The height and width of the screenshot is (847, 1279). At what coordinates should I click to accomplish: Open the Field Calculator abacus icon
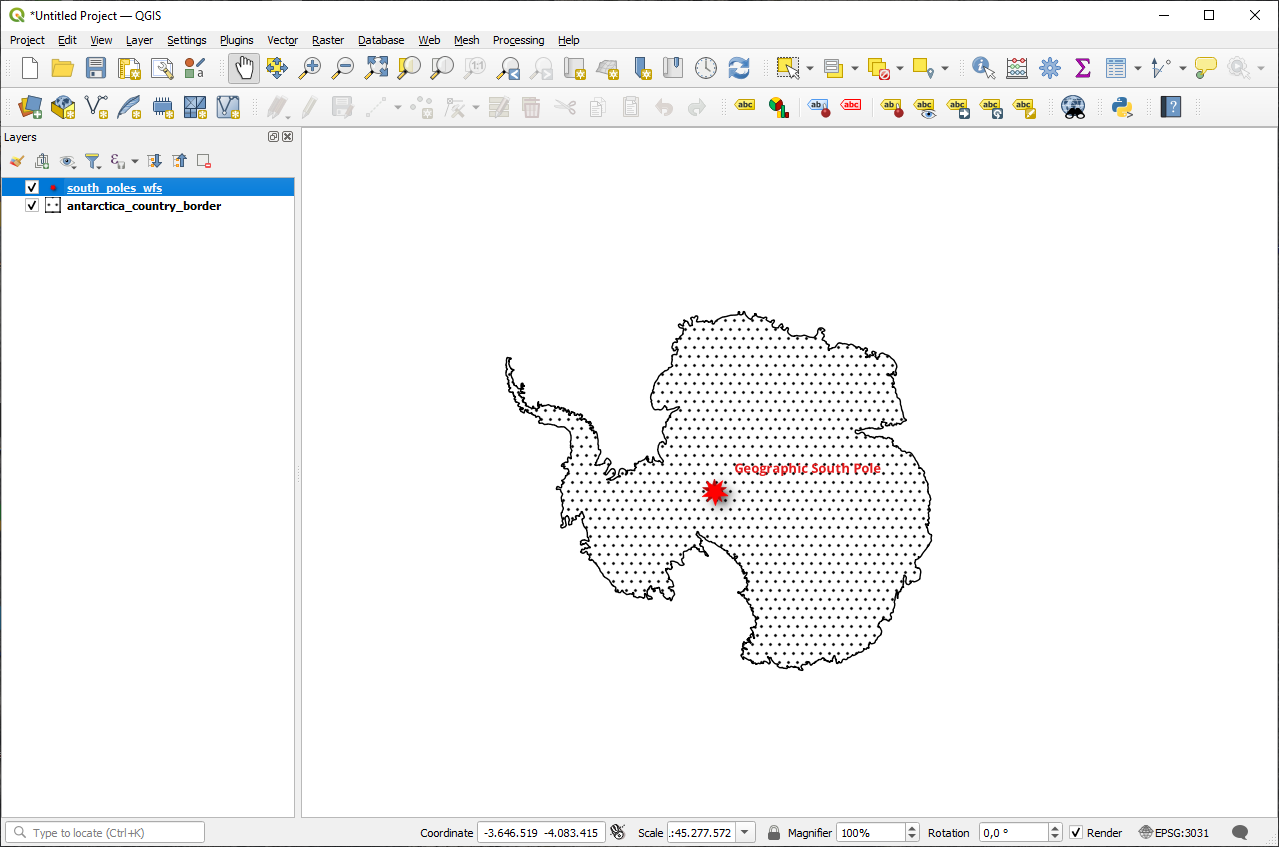coord(1017,68)
